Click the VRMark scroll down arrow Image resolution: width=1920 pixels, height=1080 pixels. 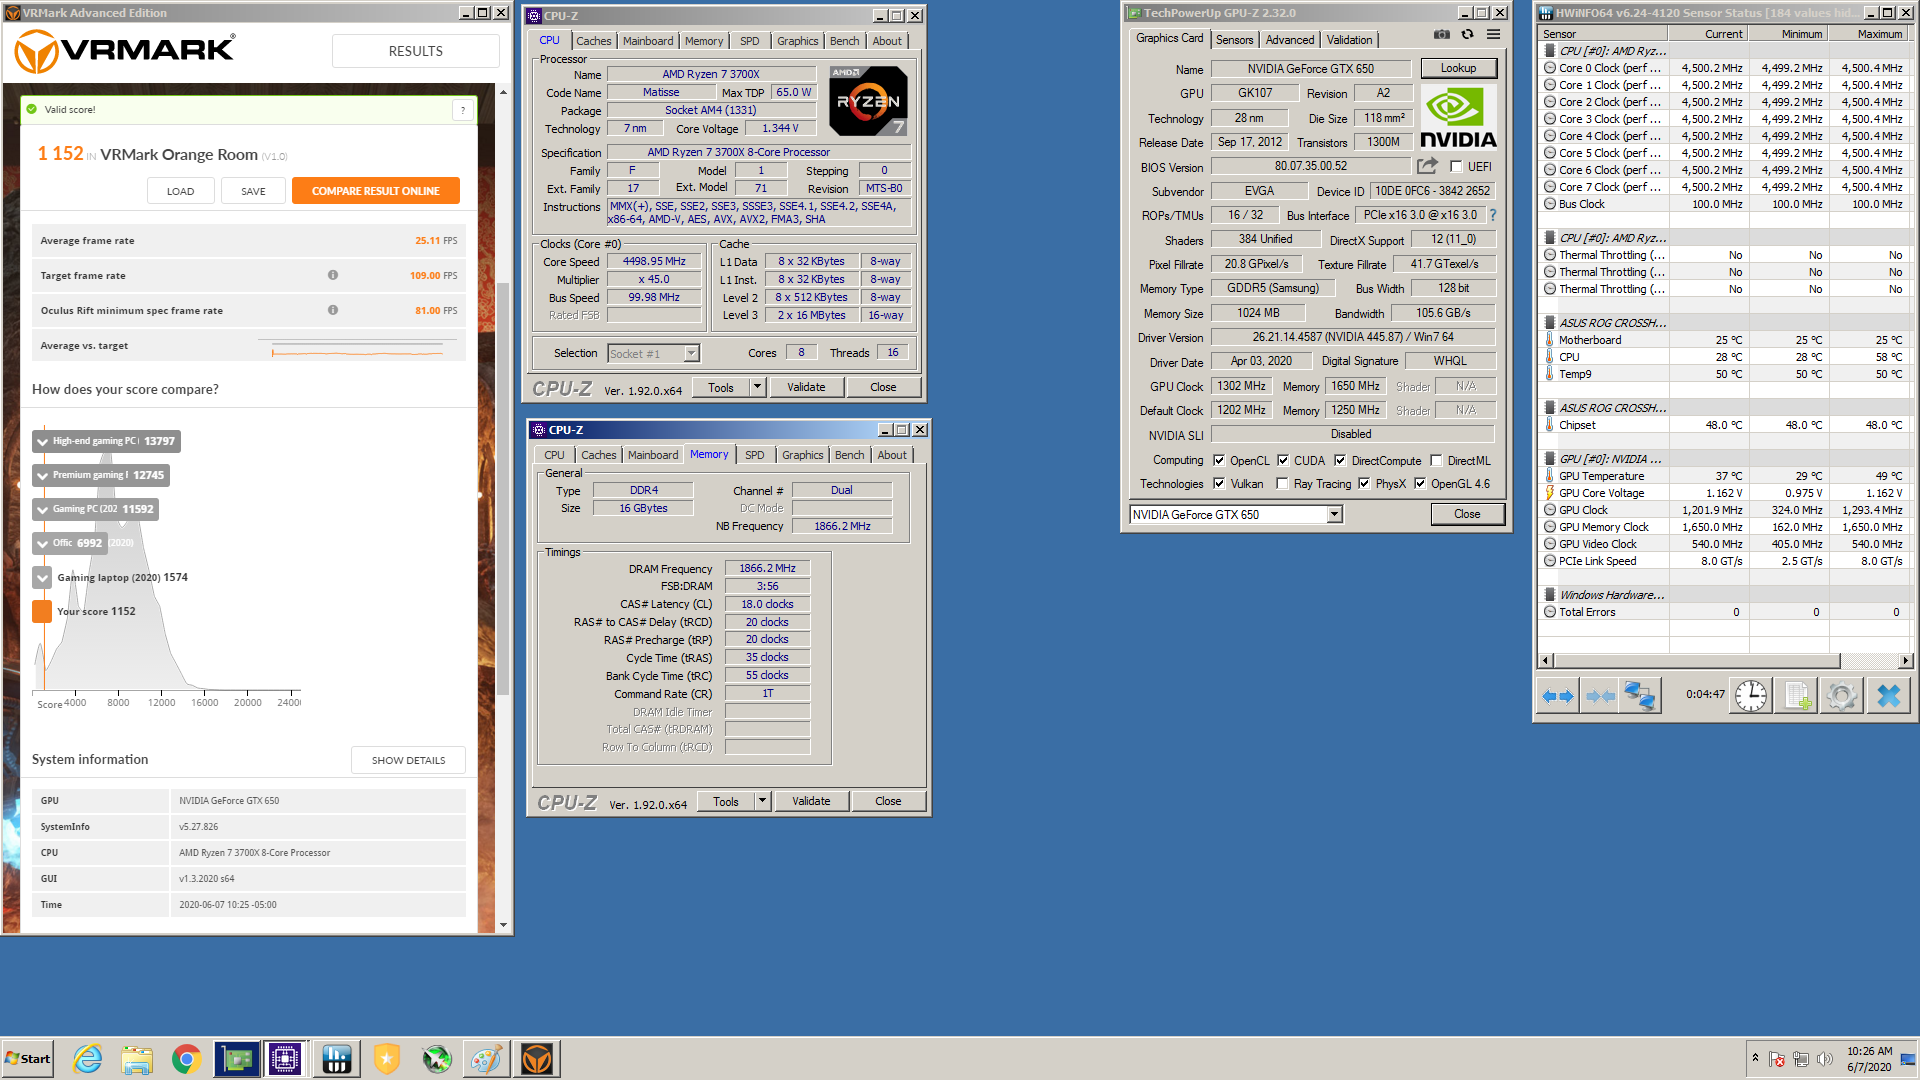[503, 925]
